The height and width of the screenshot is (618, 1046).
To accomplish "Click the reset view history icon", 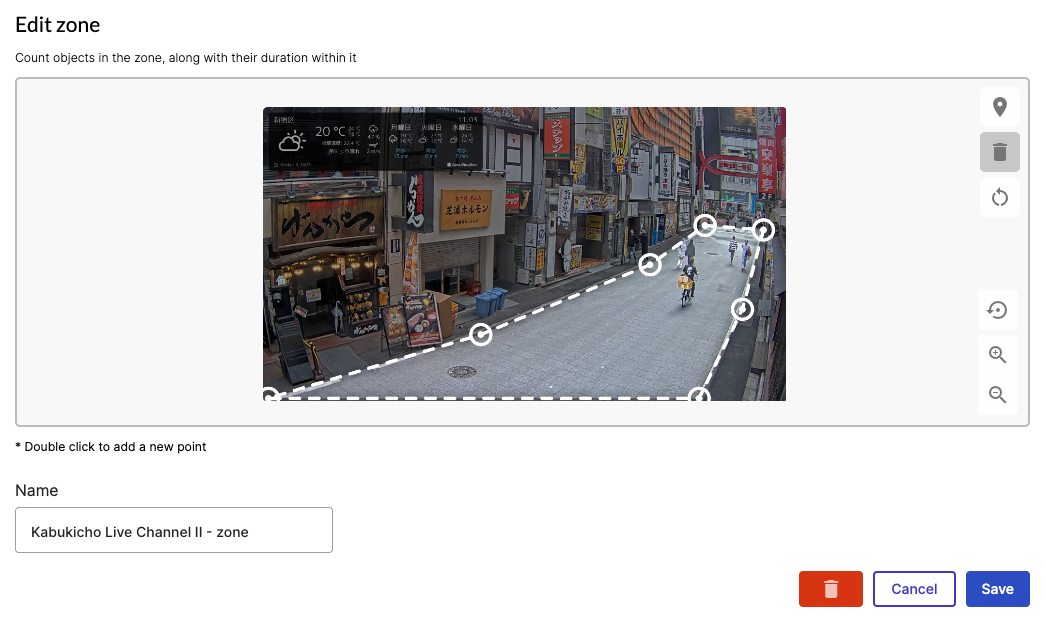I will (x=997, y=310).
